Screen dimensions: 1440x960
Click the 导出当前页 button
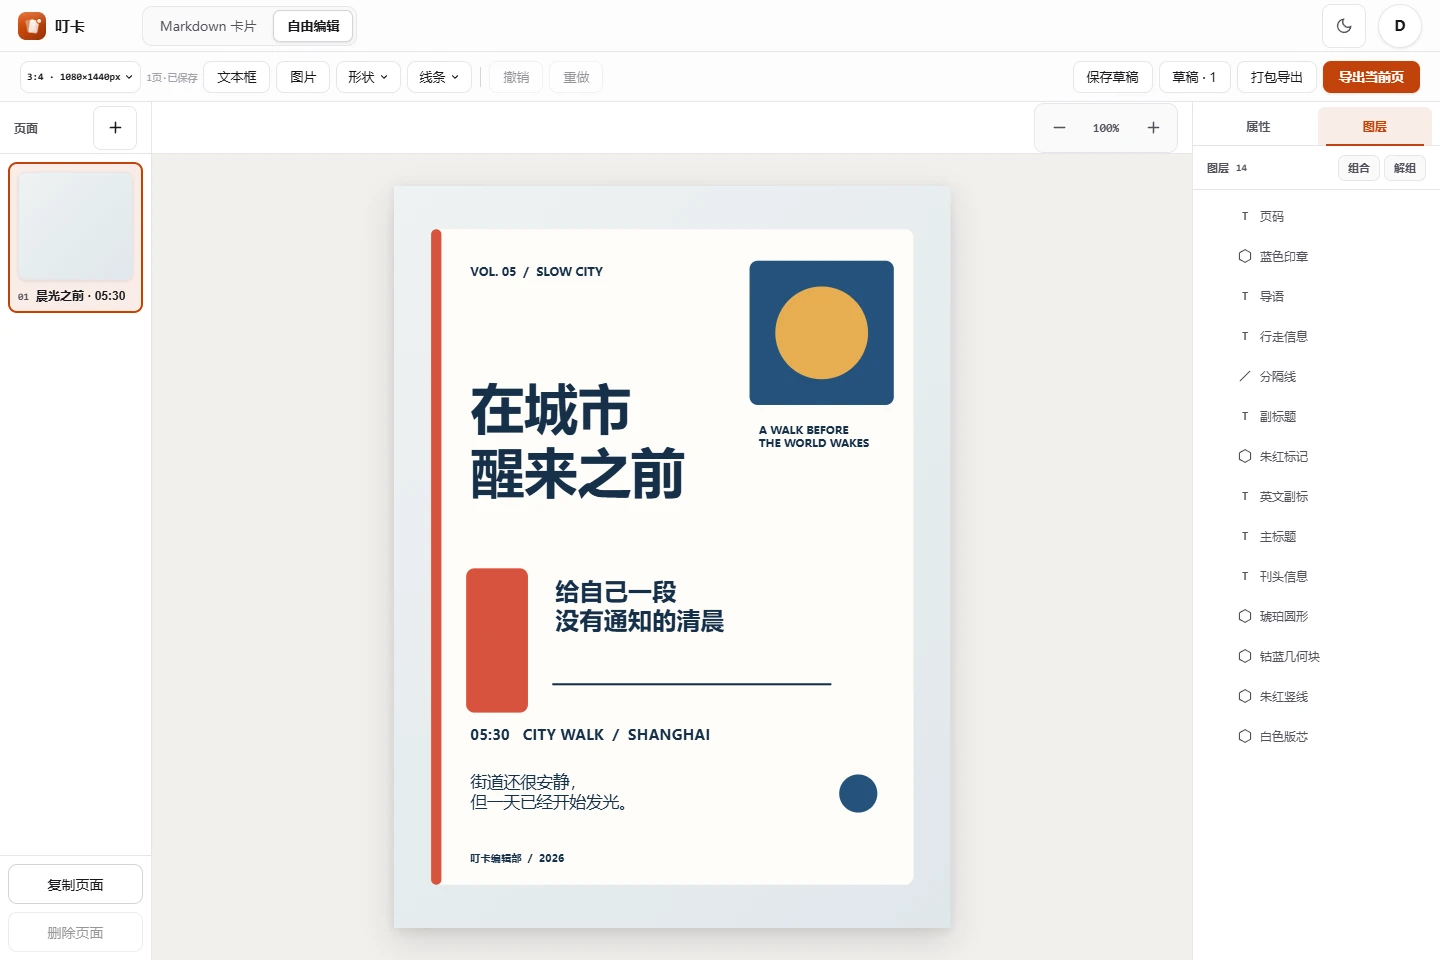tap(1371, 77)
